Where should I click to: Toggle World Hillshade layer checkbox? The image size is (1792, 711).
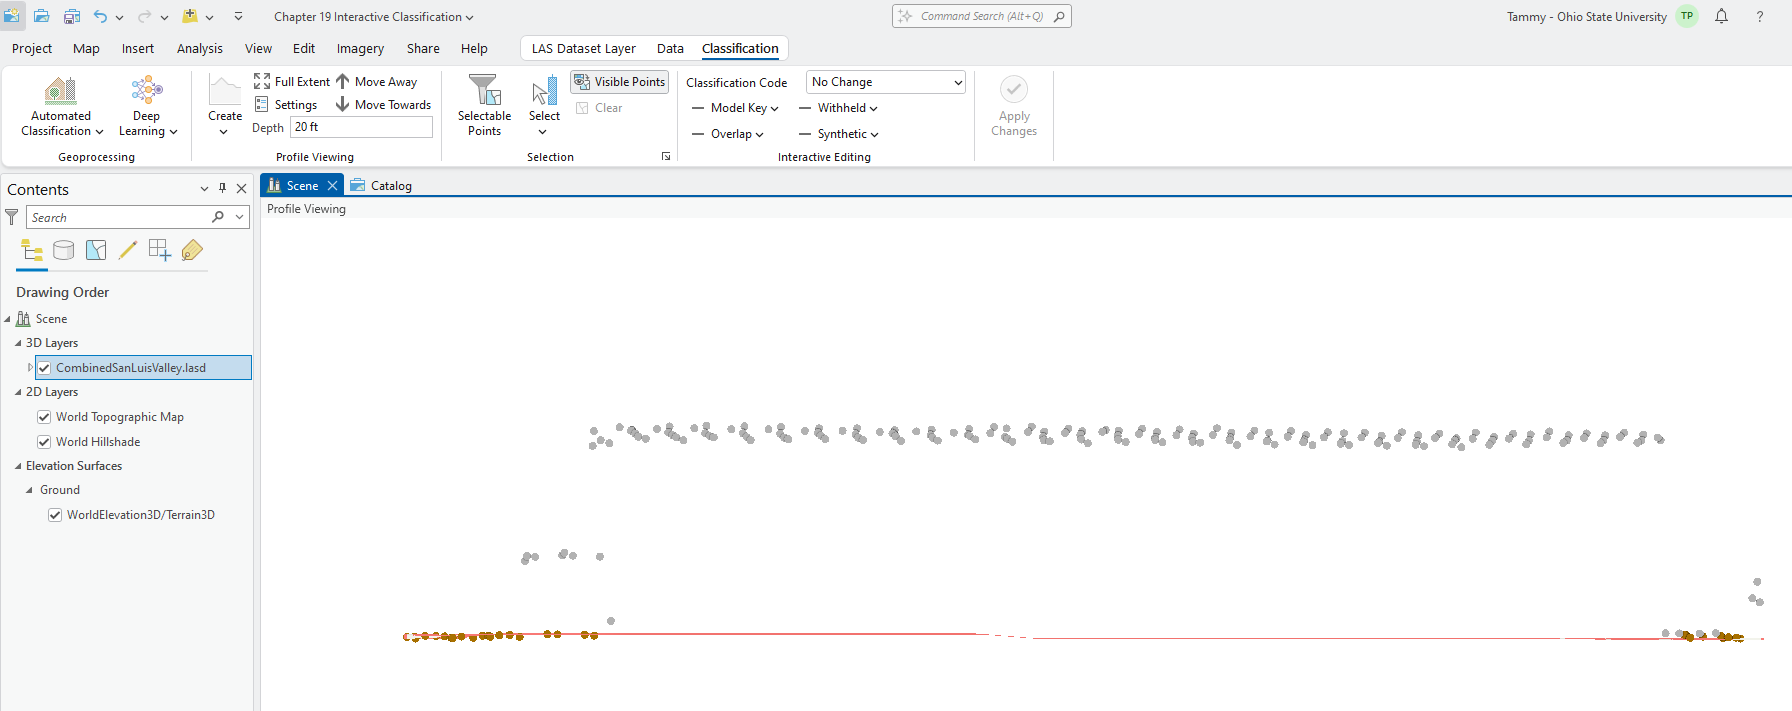click(44, 442)
